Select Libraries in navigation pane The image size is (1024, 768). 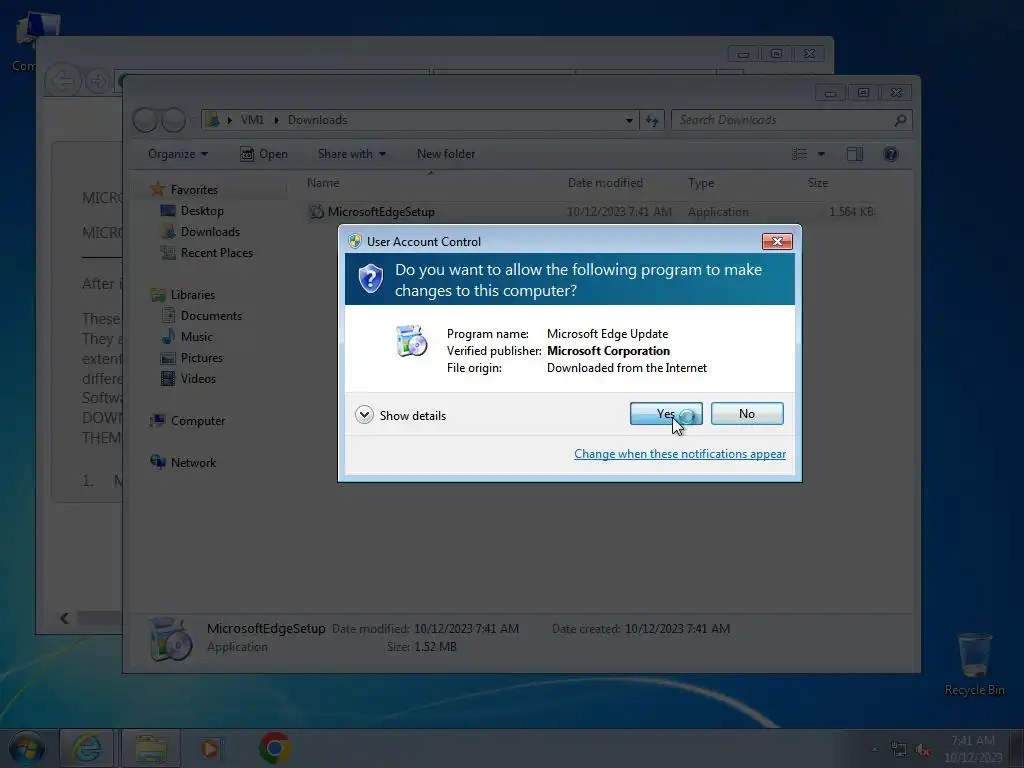point(193,295)
